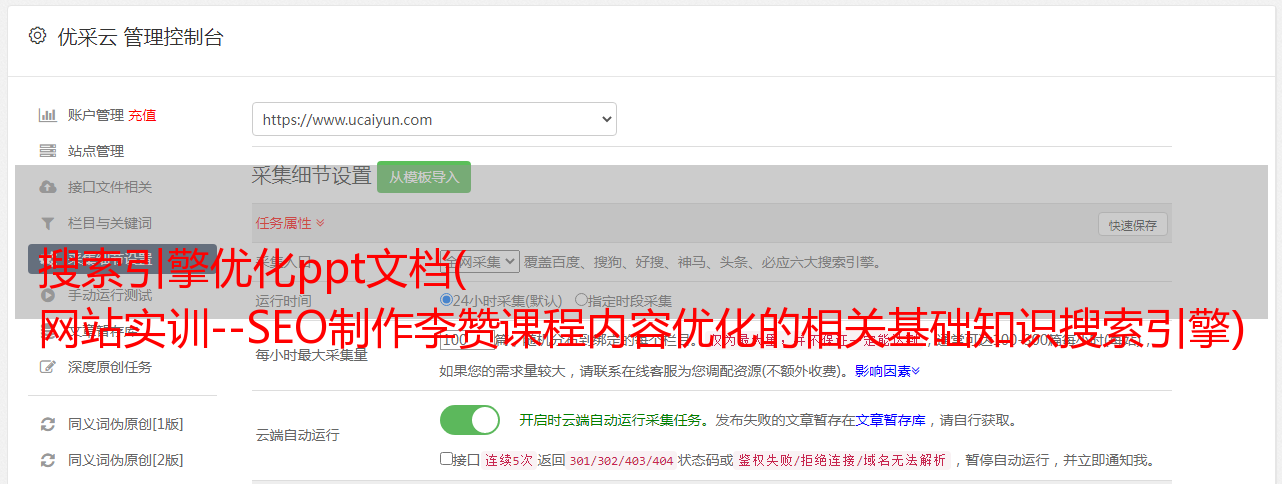Viewport: 1282px width, 484px height.
Task: Open the https://www.ucaiyun.com site dropdown
Action: [x=434, y=119]
